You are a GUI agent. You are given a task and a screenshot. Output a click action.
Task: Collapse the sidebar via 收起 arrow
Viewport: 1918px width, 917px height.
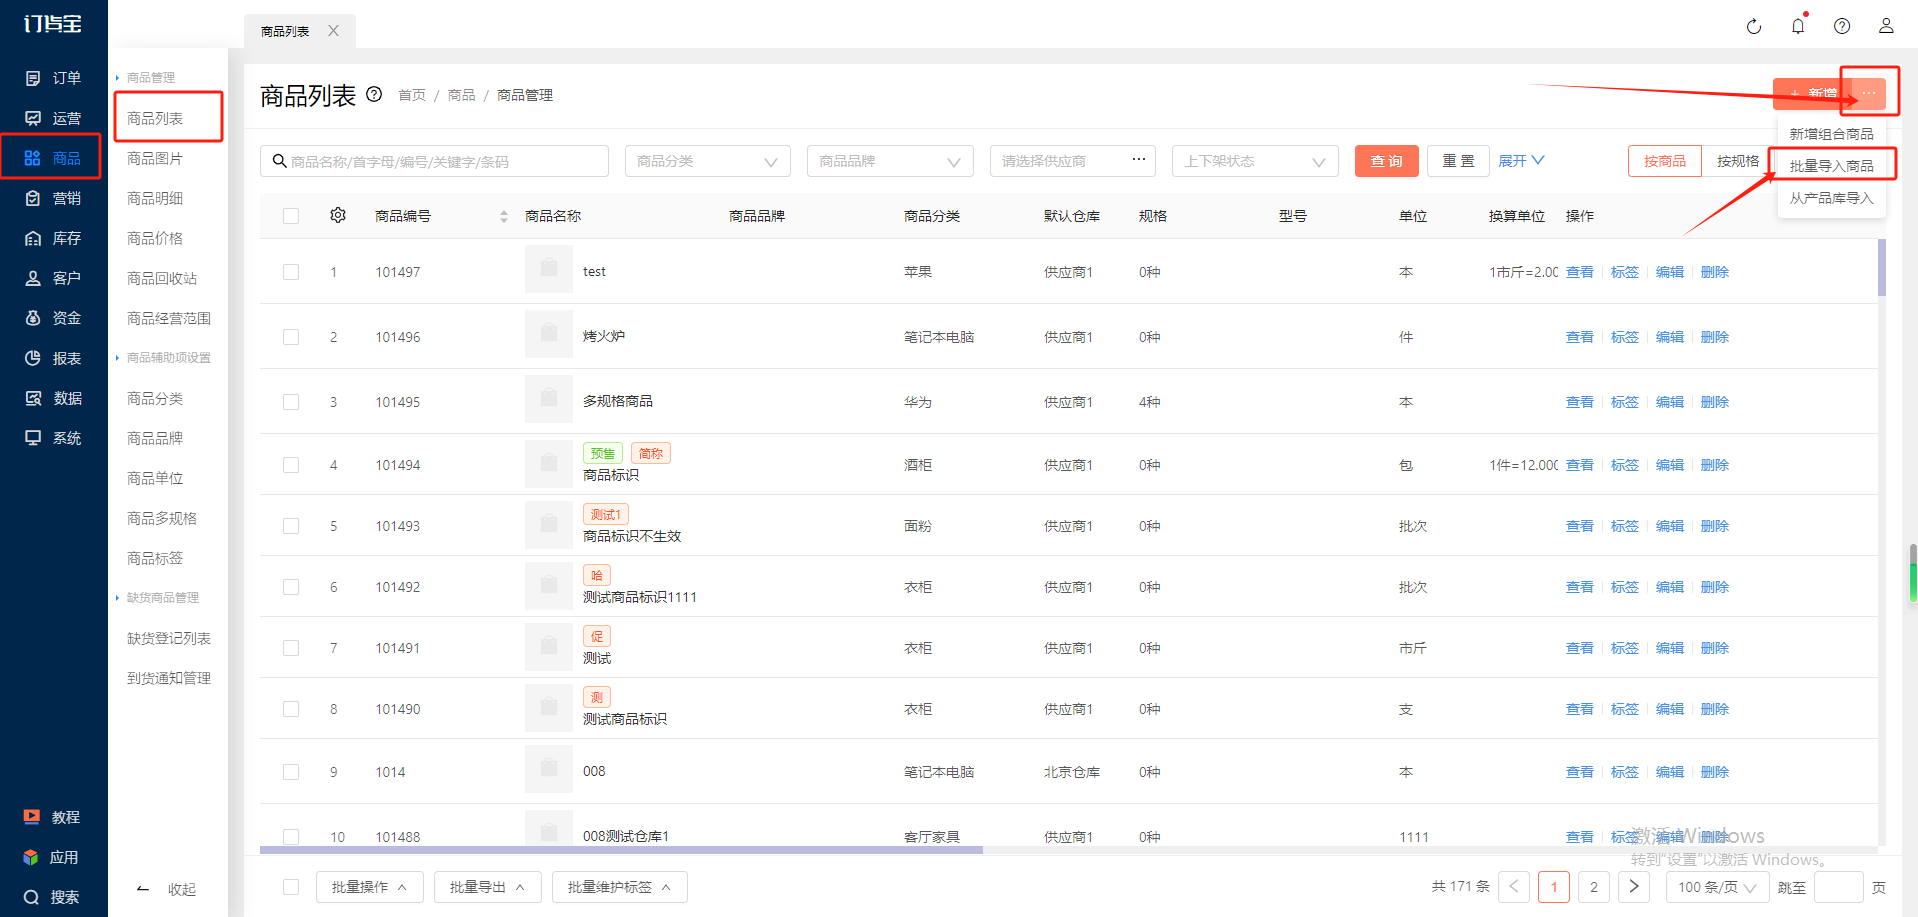click(x=143, y=889)
